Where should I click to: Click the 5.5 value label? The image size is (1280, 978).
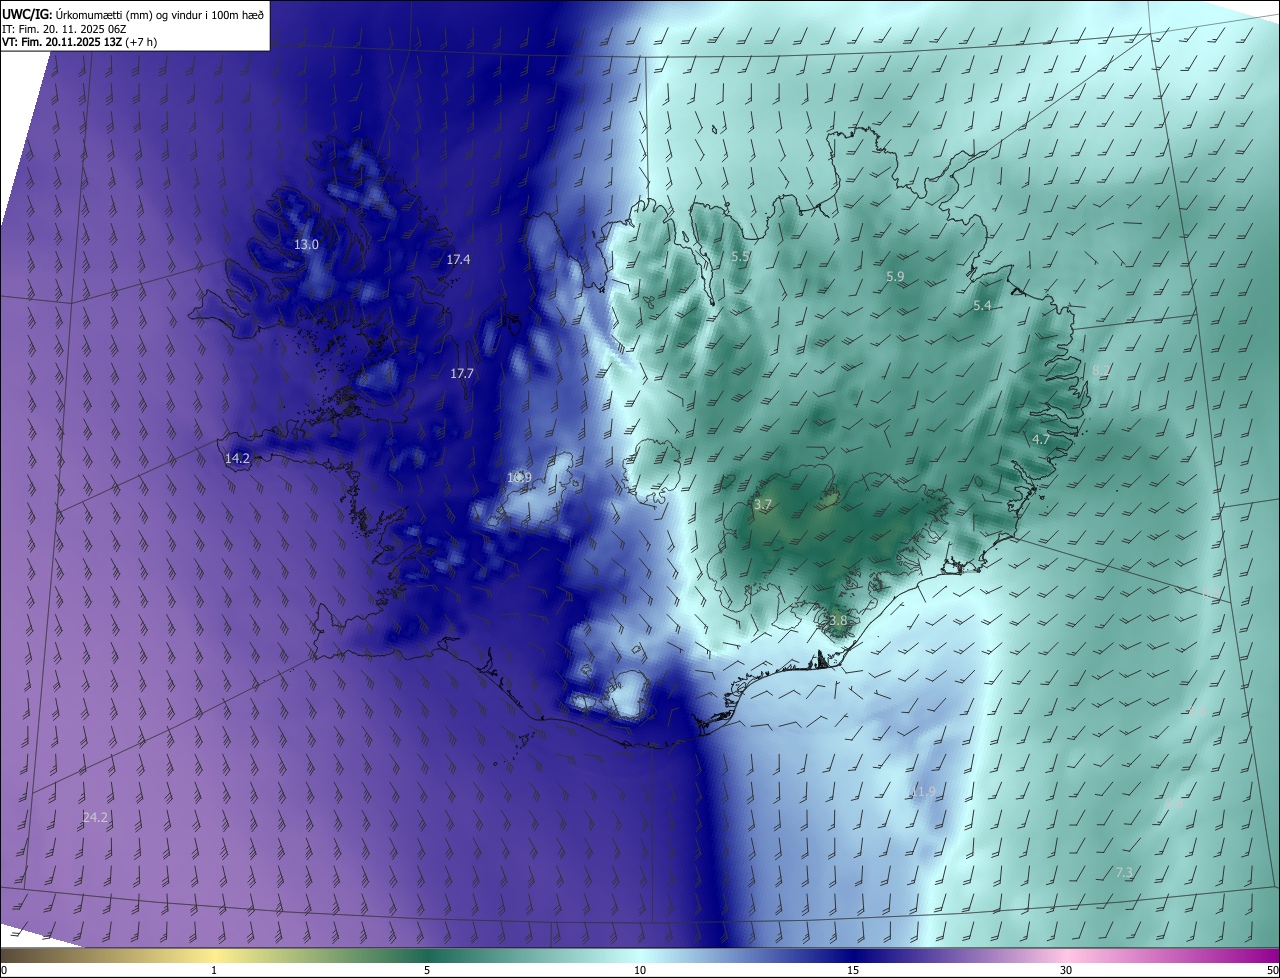coord(741,257)
